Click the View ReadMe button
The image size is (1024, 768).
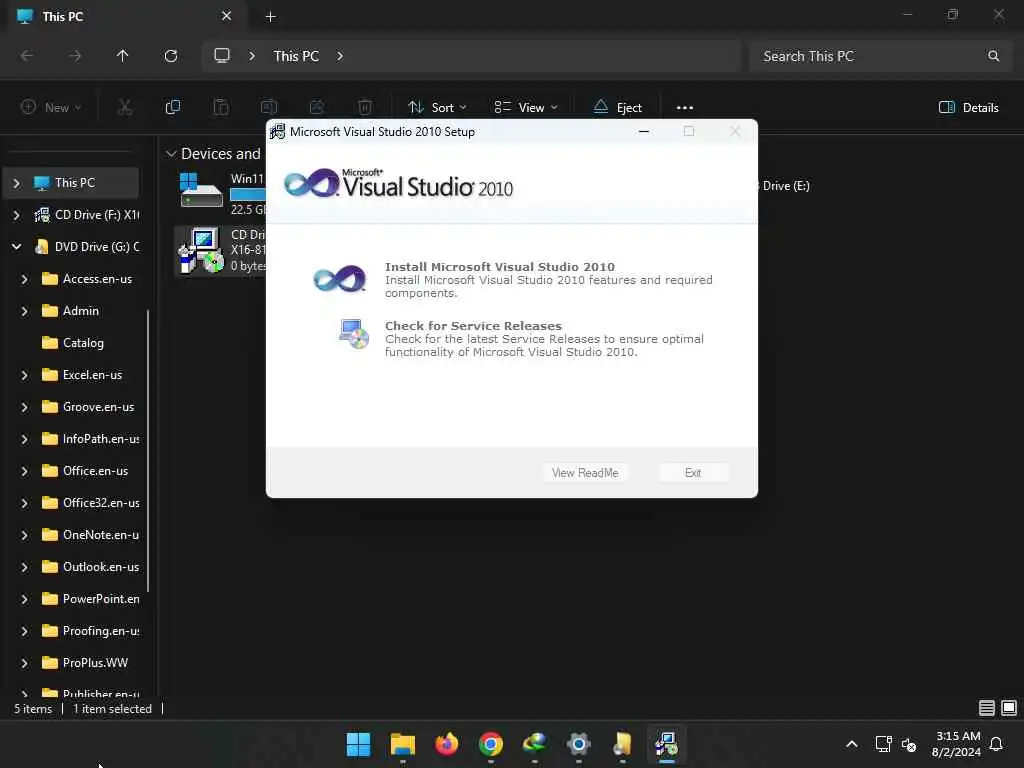click(x=584, y=472)
